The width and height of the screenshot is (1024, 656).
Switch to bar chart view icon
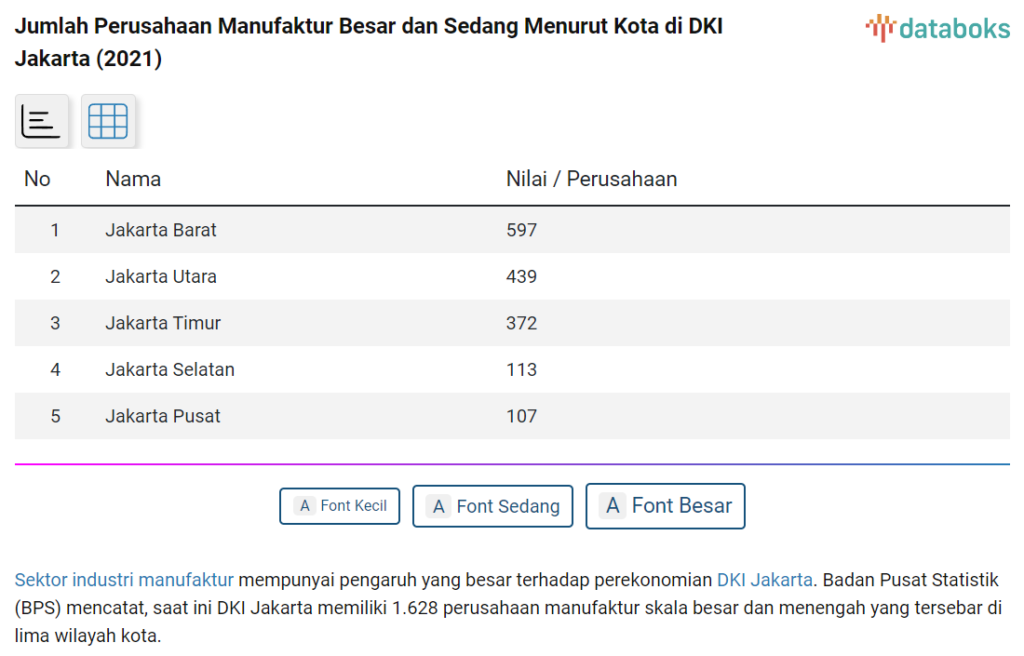[x=42, y=121]
